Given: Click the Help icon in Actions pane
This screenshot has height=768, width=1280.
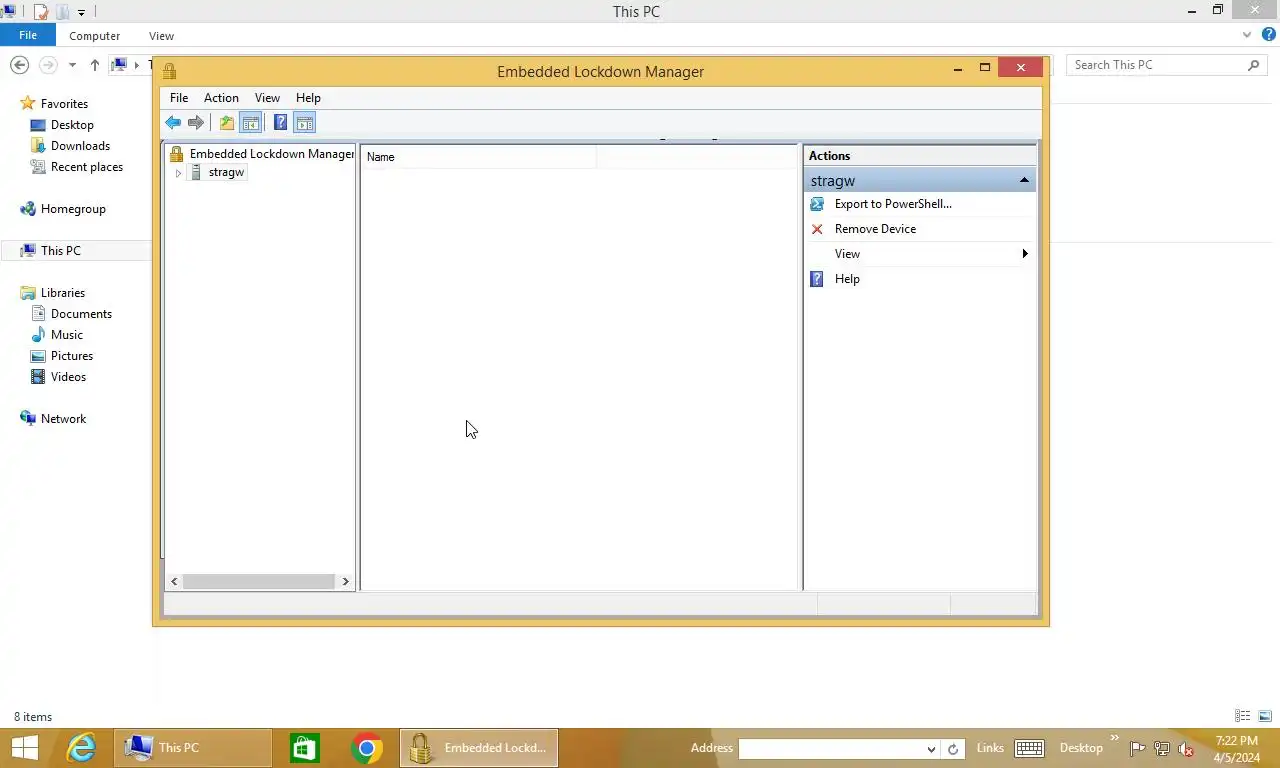Looking at the screenshot, I should tap(817, 279).
